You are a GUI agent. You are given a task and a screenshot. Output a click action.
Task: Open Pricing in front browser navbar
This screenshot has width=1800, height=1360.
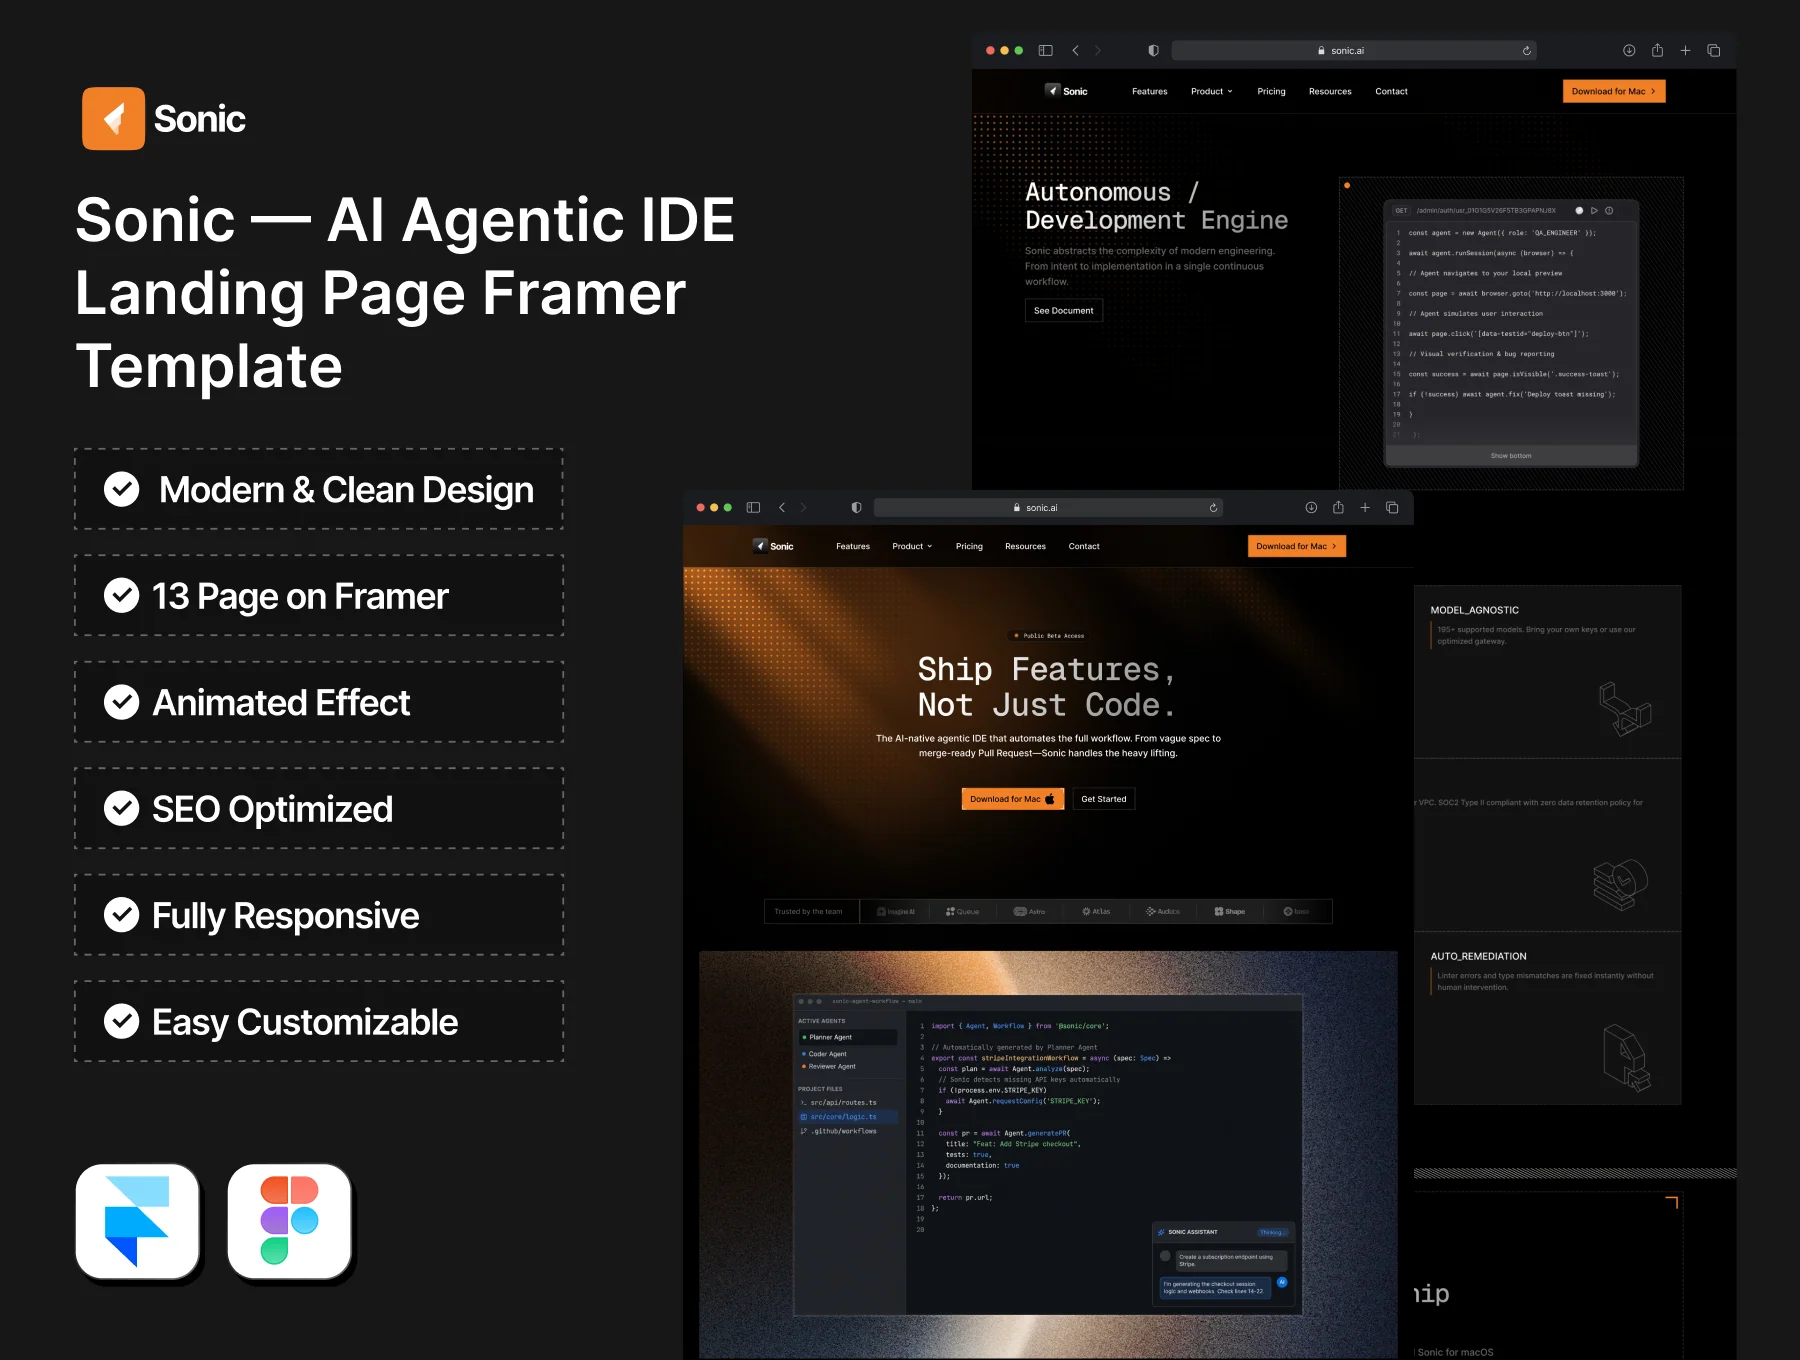pyautogui.click(x=969, y=546)
